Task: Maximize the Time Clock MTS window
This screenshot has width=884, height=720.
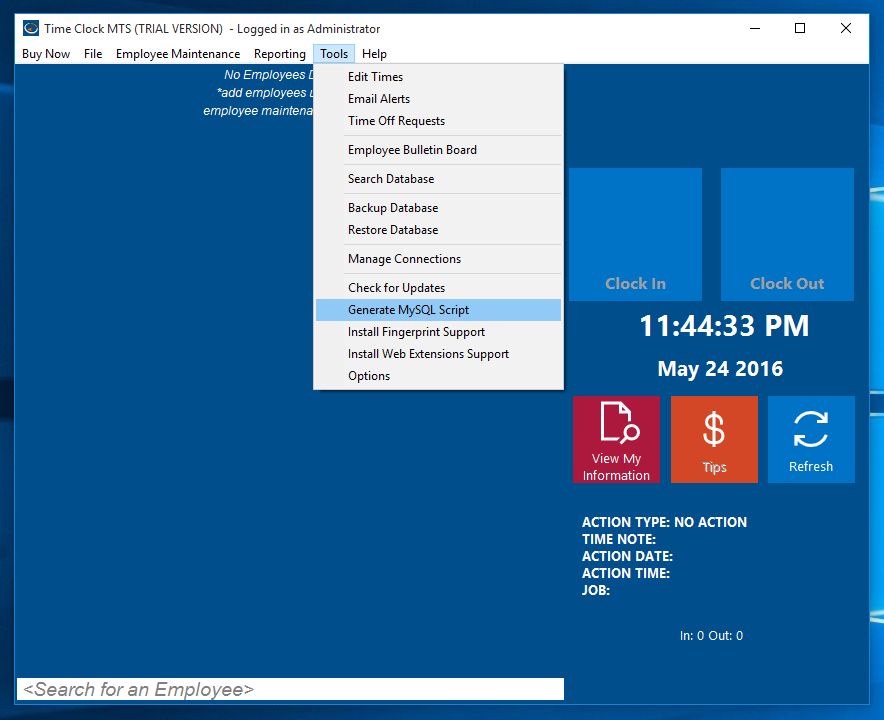Action: [x=800, y=28]
